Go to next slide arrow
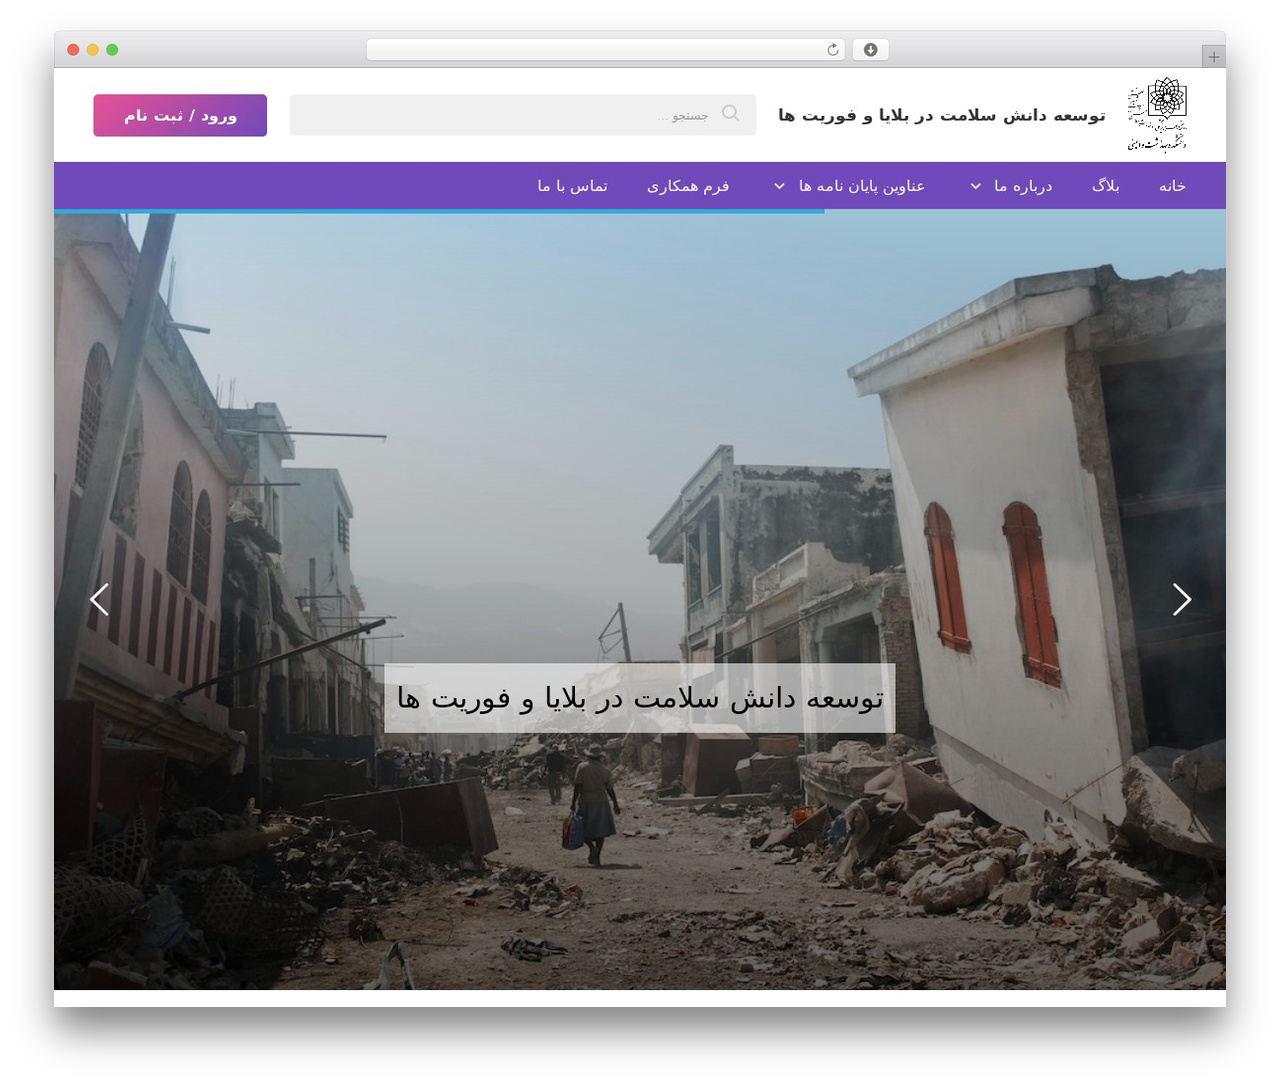 tap(1182, 599)
